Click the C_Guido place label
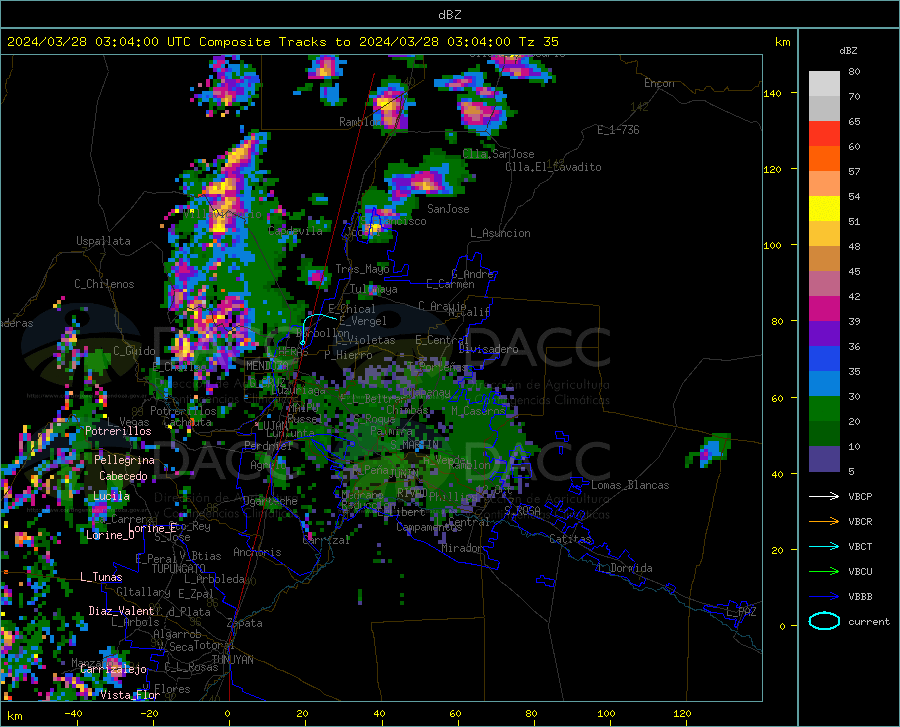 [x=134, y=351]
